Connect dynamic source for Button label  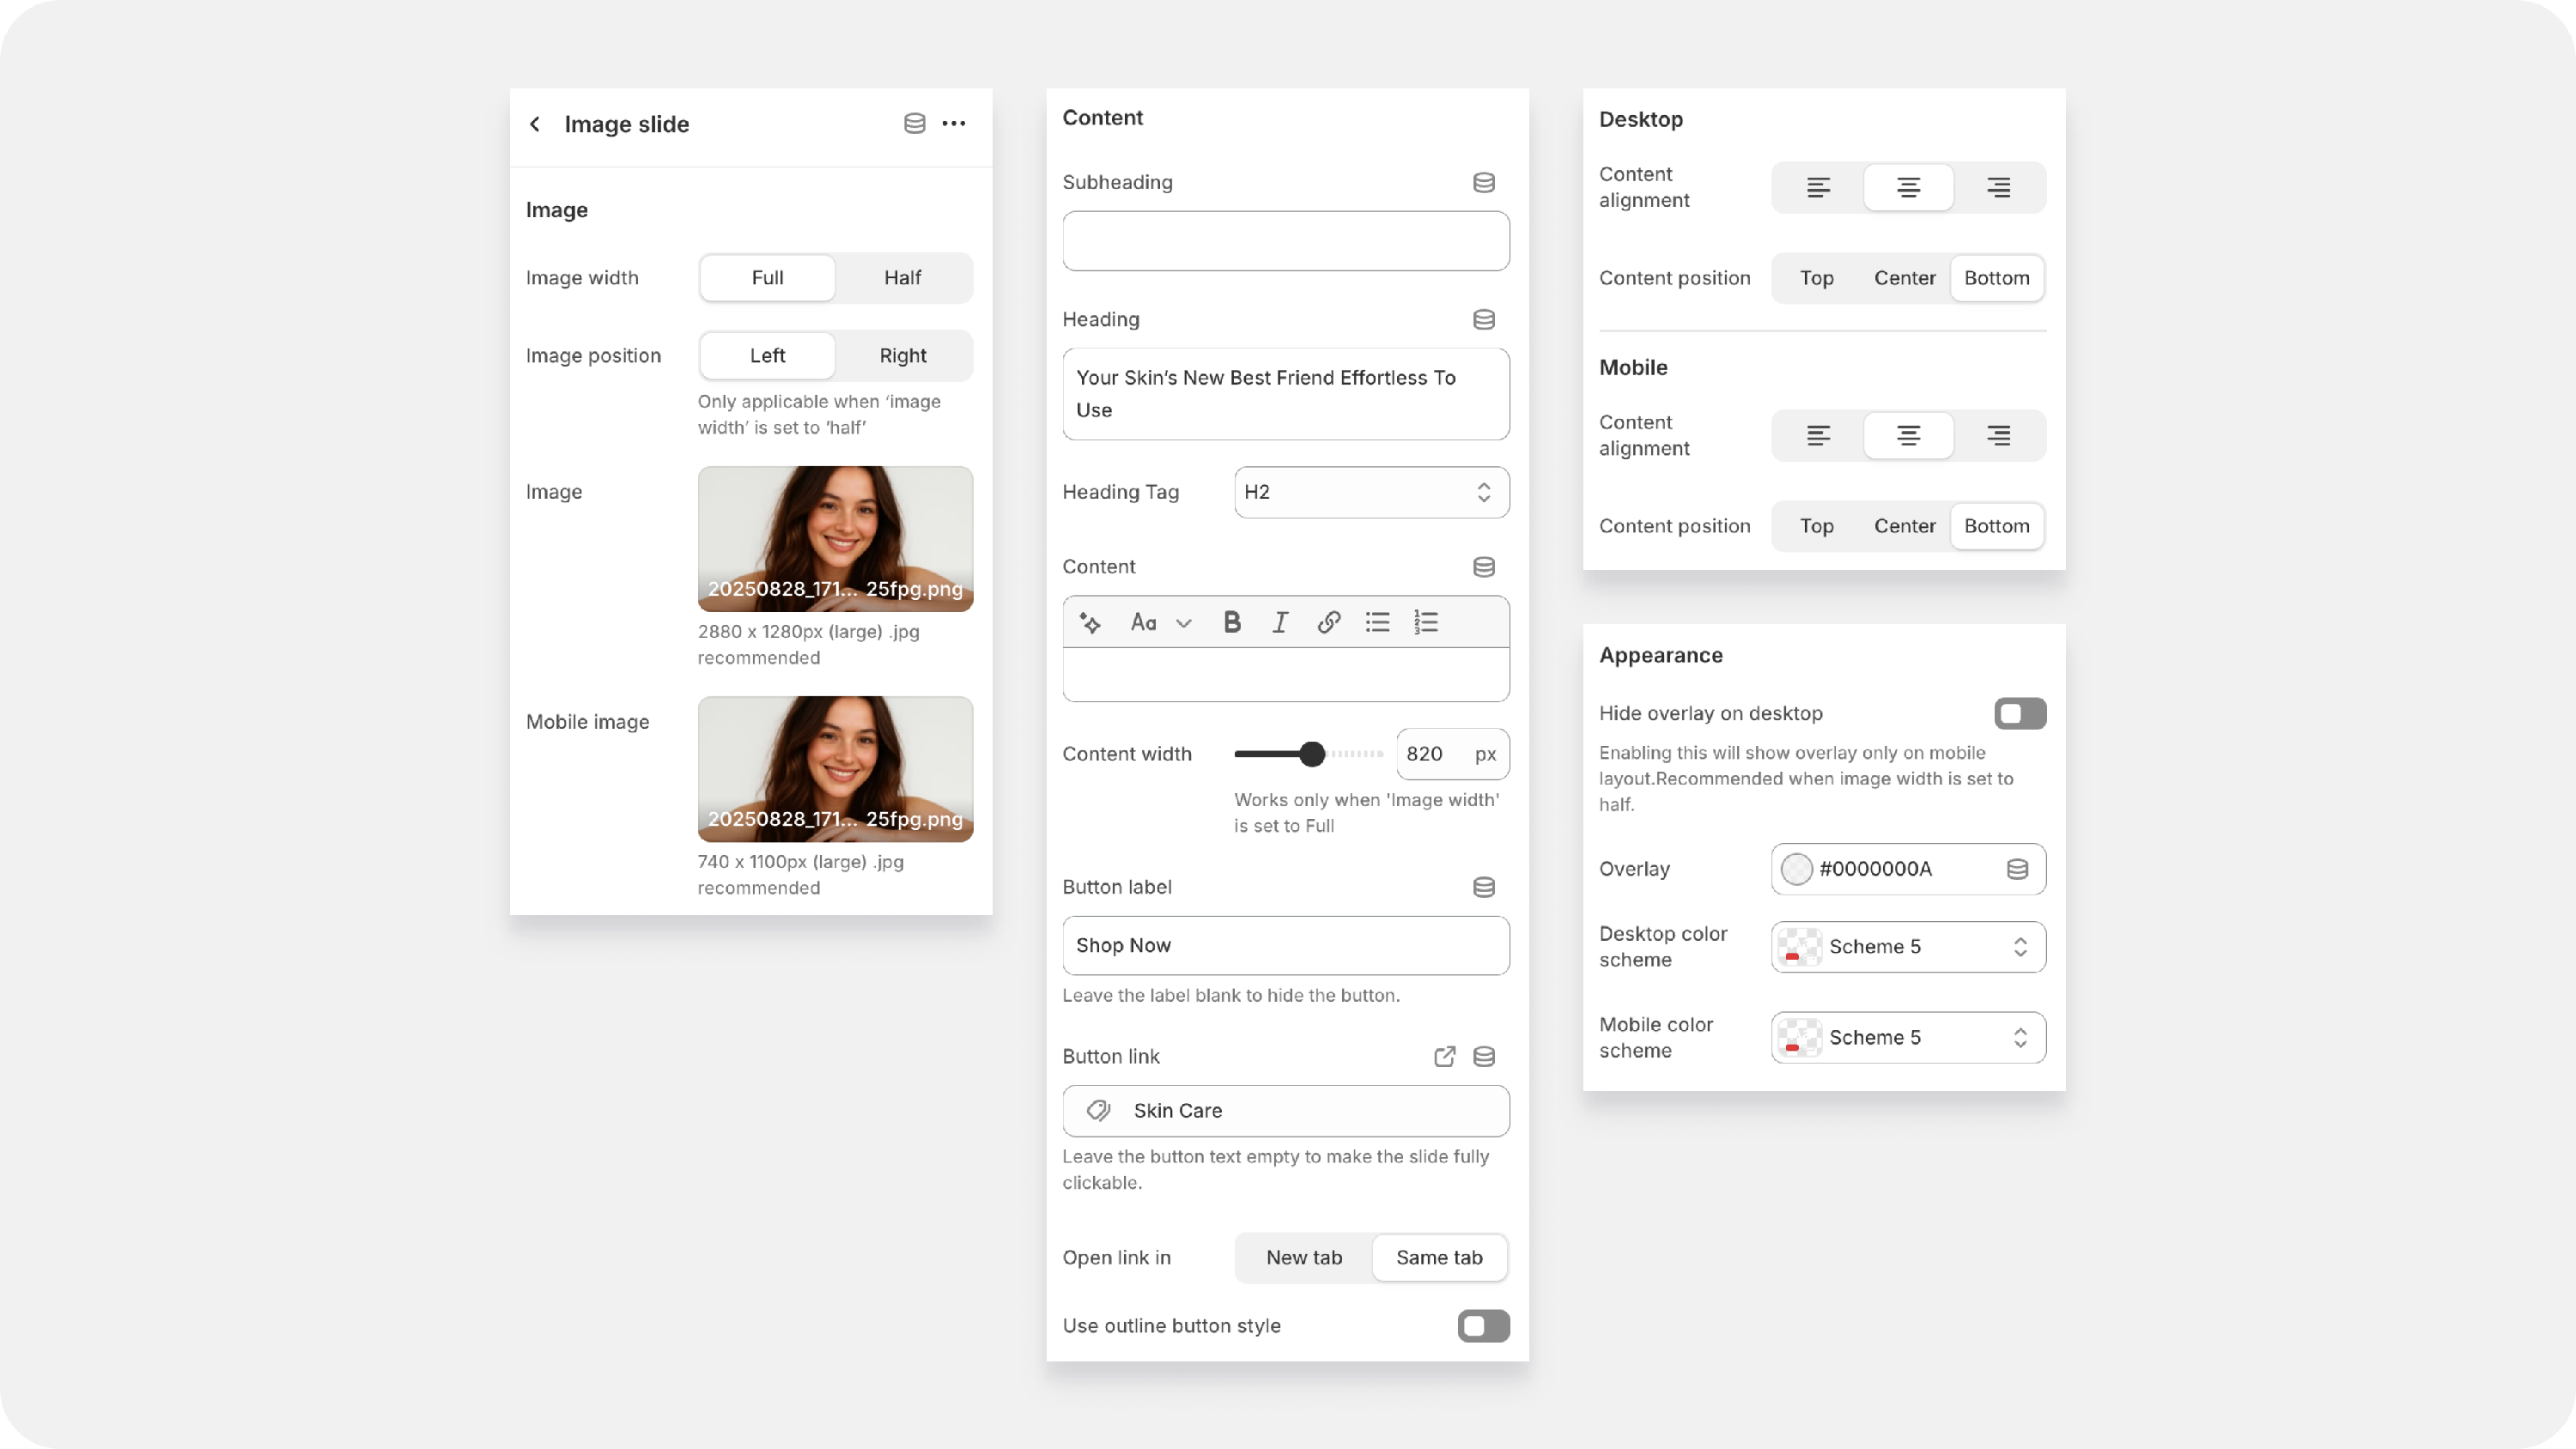pos(1484,887)
